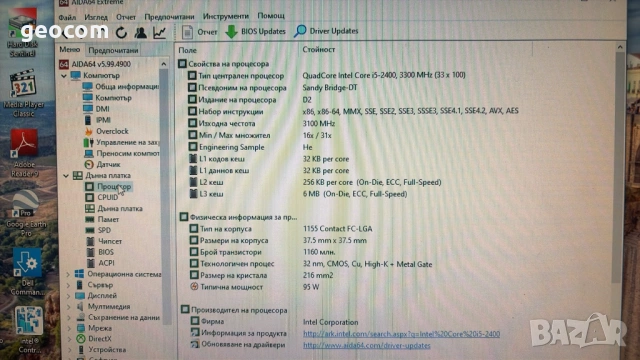Expand the Мрежа tree branch
640x360 pixels.
(x=69, y=328)
